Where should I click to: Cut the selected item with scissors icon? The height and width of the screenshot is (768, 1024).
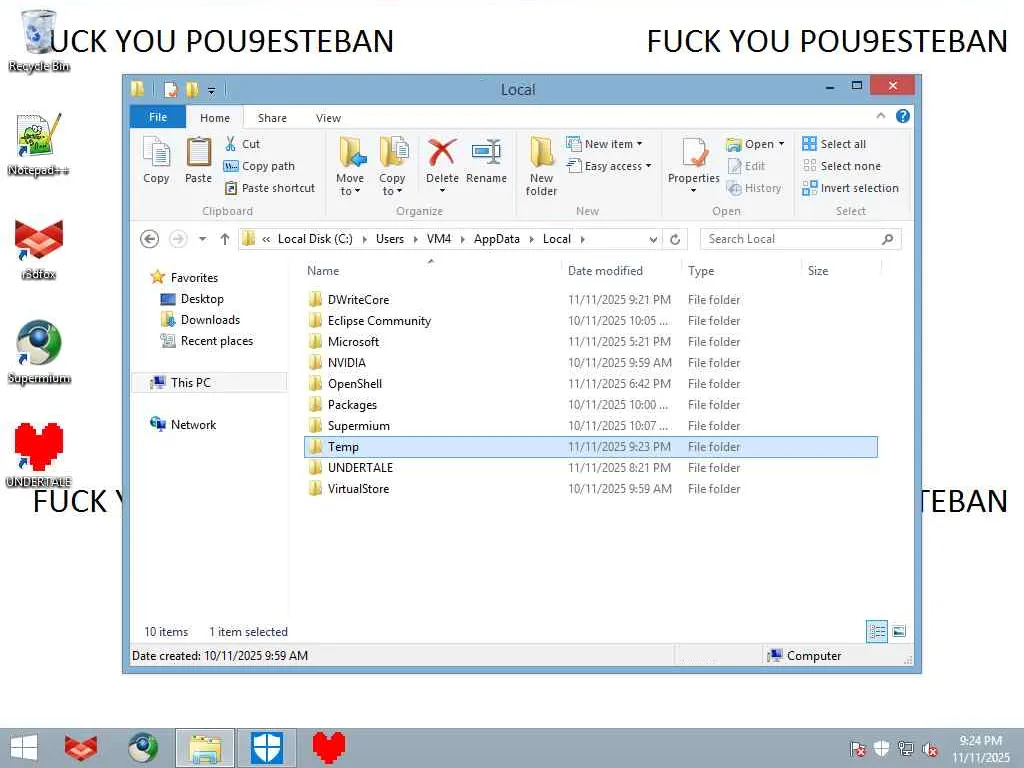click(242, 144)
